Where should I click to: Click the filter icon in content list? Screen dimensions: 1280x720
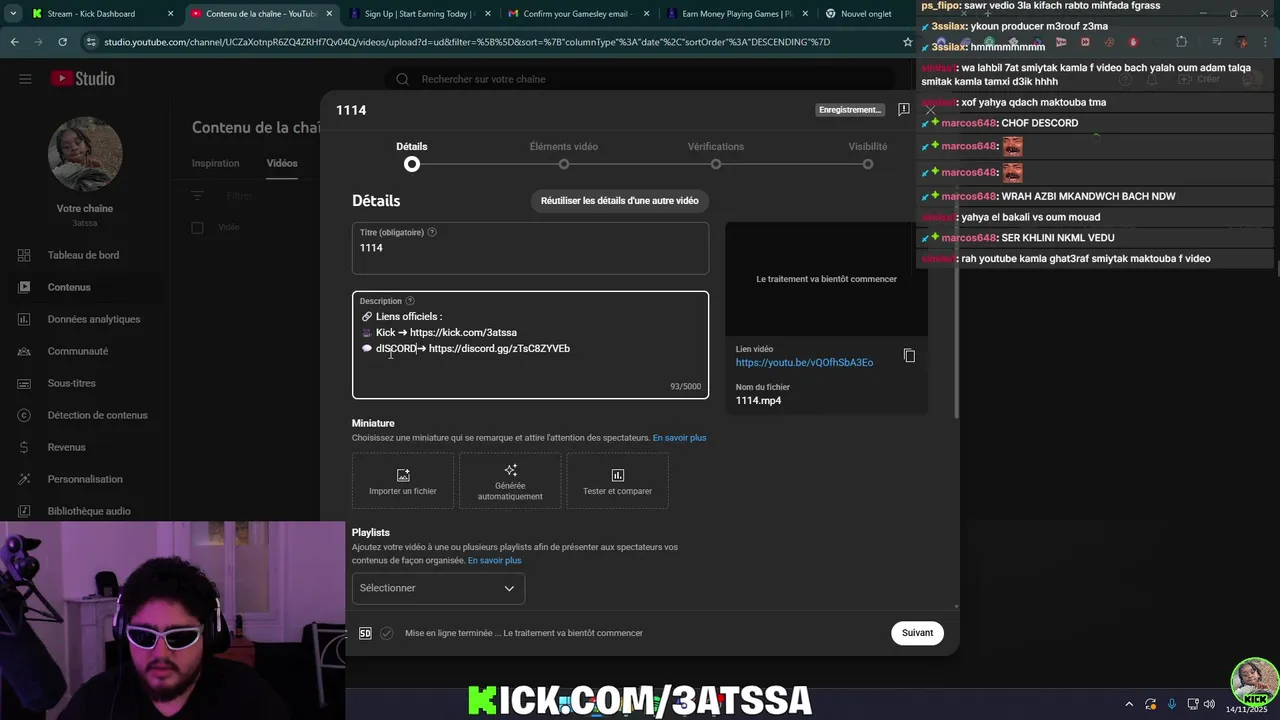[197, 197]
